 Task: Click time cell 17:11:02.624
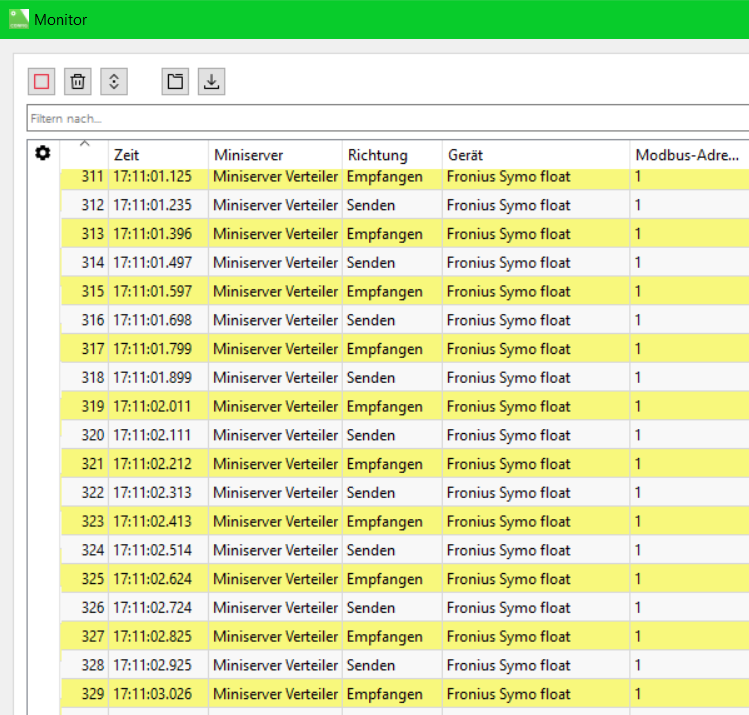pos(152,579)
